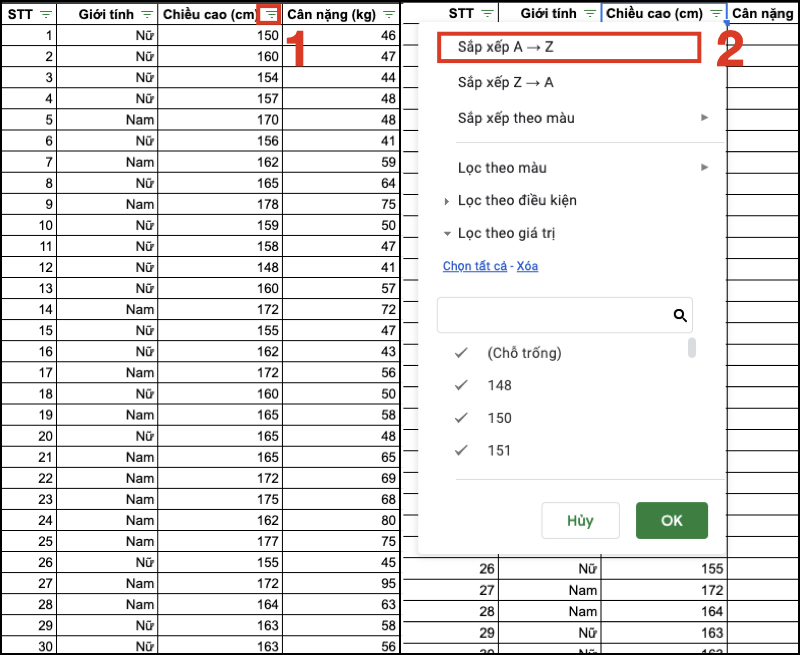Open STT filter icon in right table
This screenshot has height=655, width=800.
(x=488, y=13)
